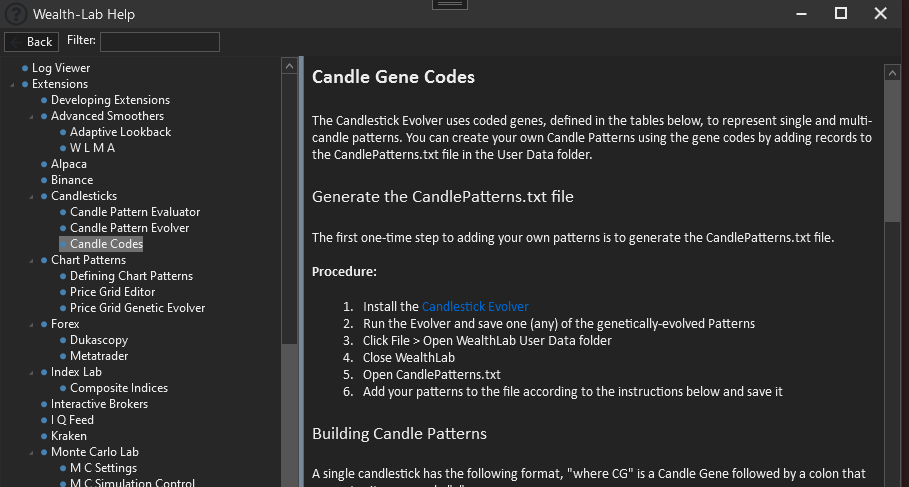Select the Binance help topic
The image size is (909, 487).
coord(72,180)
